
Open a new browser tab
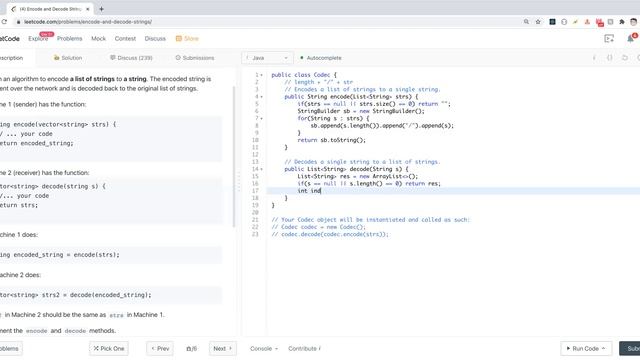click(101, 9)
